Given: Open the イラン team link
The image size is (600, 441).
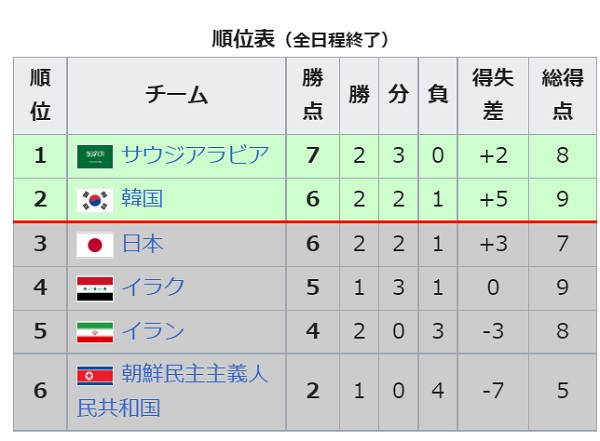Looking at the screenshot, I should click(x=153, y=331).
